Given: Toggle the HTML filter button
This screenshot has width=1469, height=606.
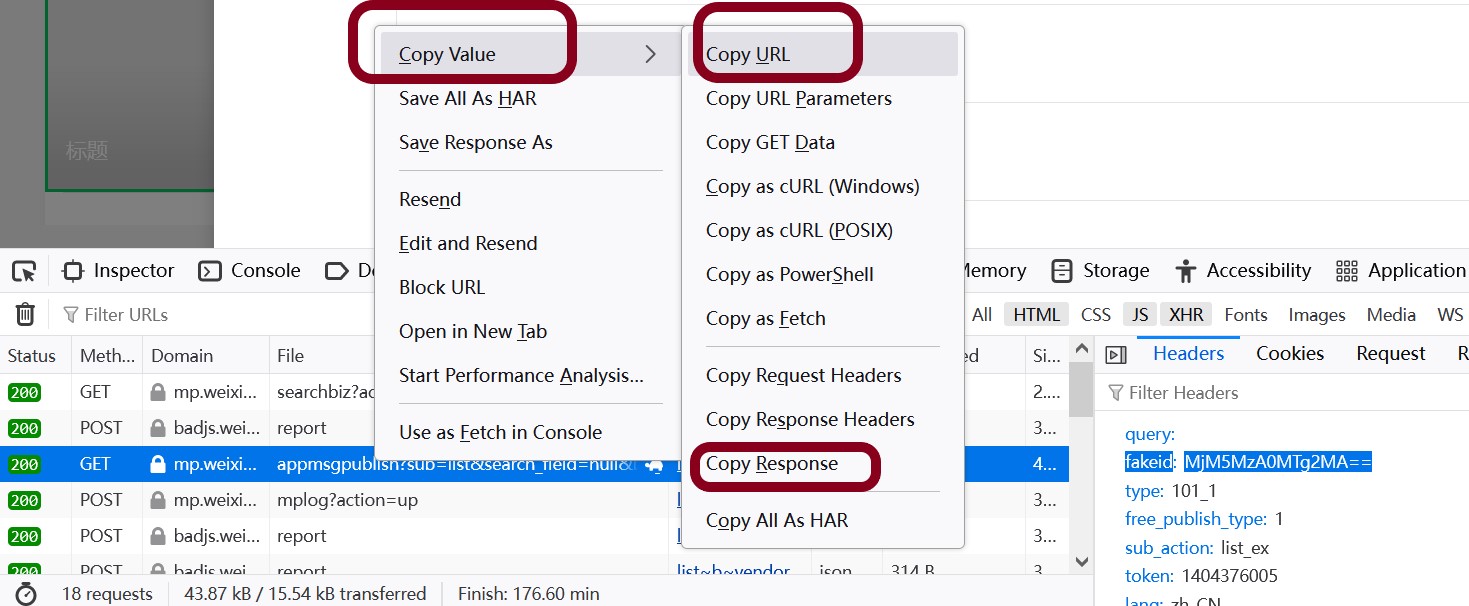Looking at the screenshot, I should [x=1036, y=315].
